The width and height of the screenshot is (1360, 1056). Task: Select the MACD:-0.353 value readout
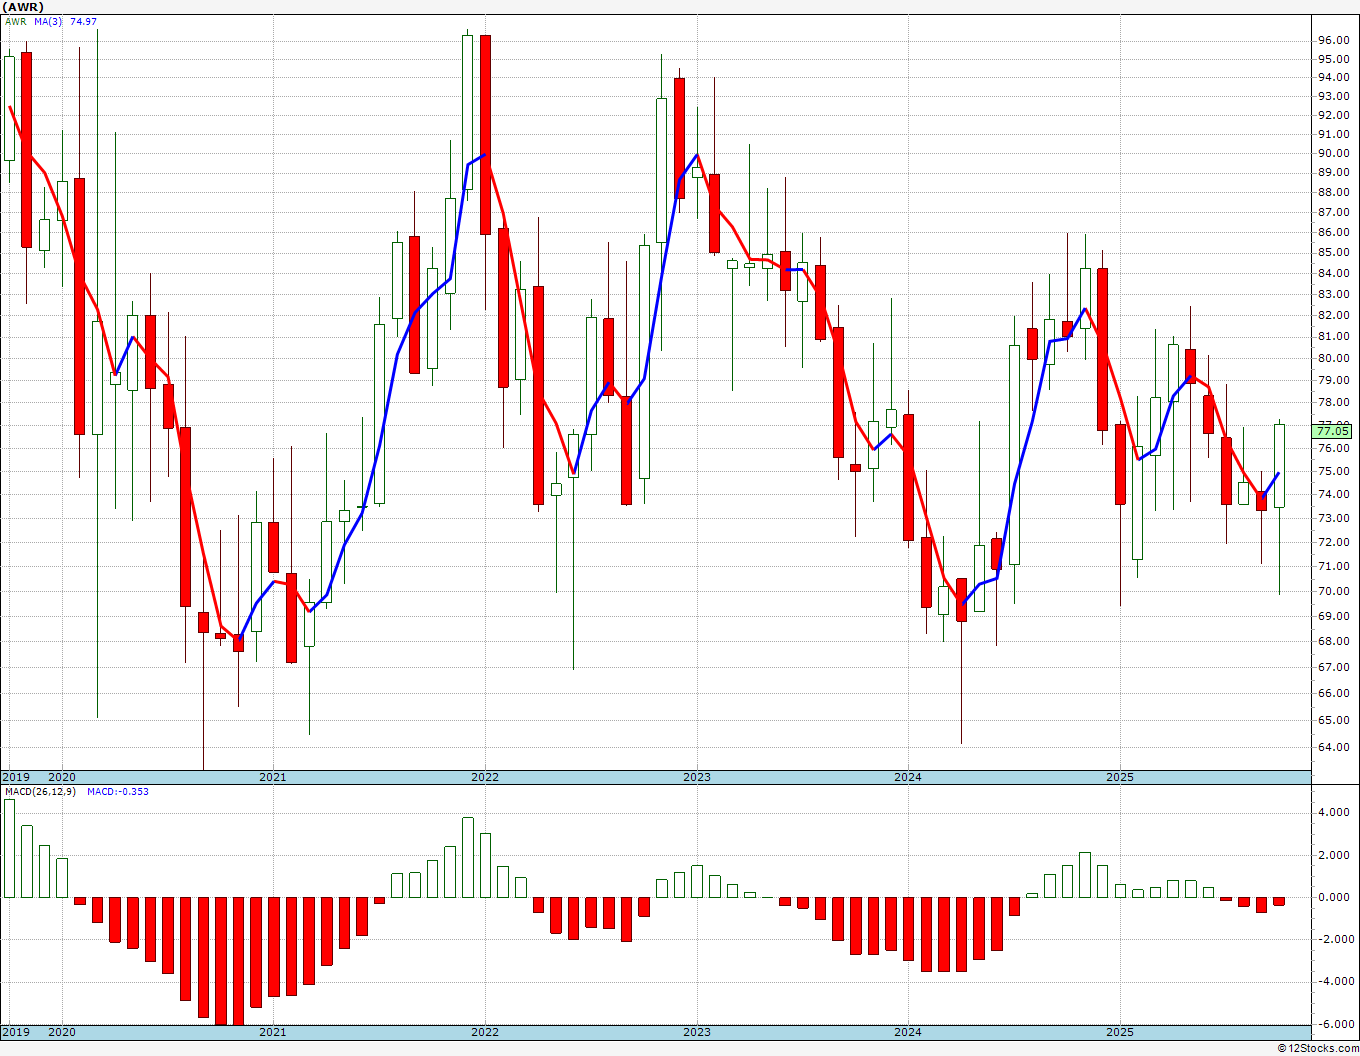pyautogui.click(x=117, y=791)
